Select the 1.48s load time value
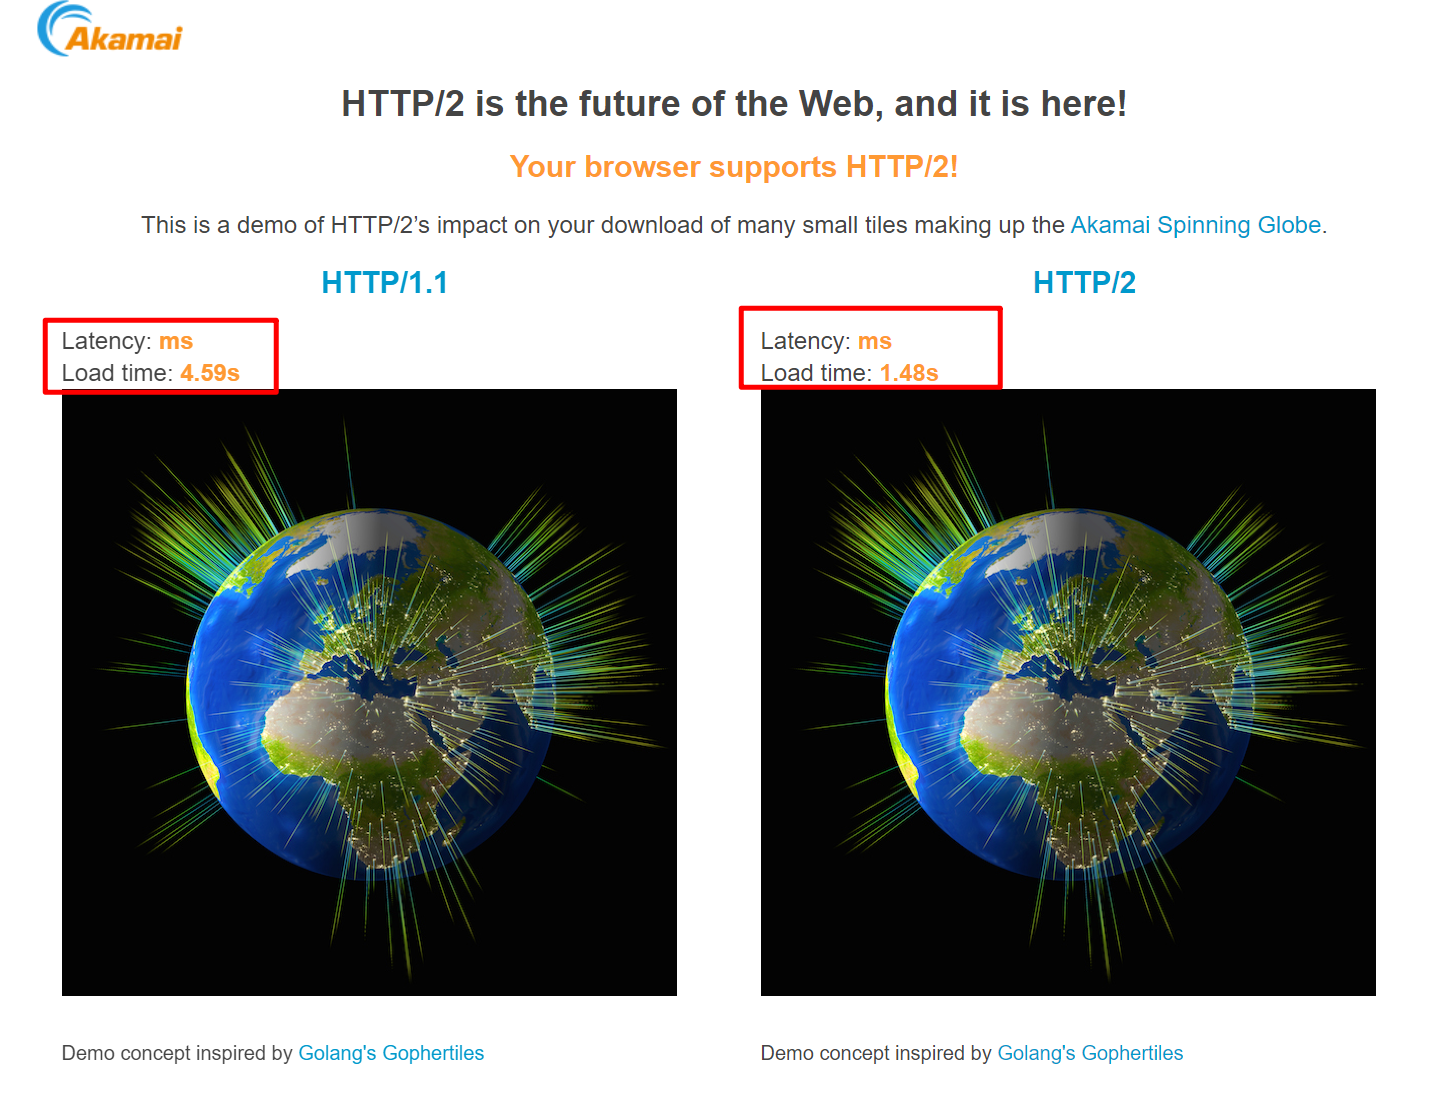The height and width of the screenshot is (1116, 1446). [x=909, y=373]
